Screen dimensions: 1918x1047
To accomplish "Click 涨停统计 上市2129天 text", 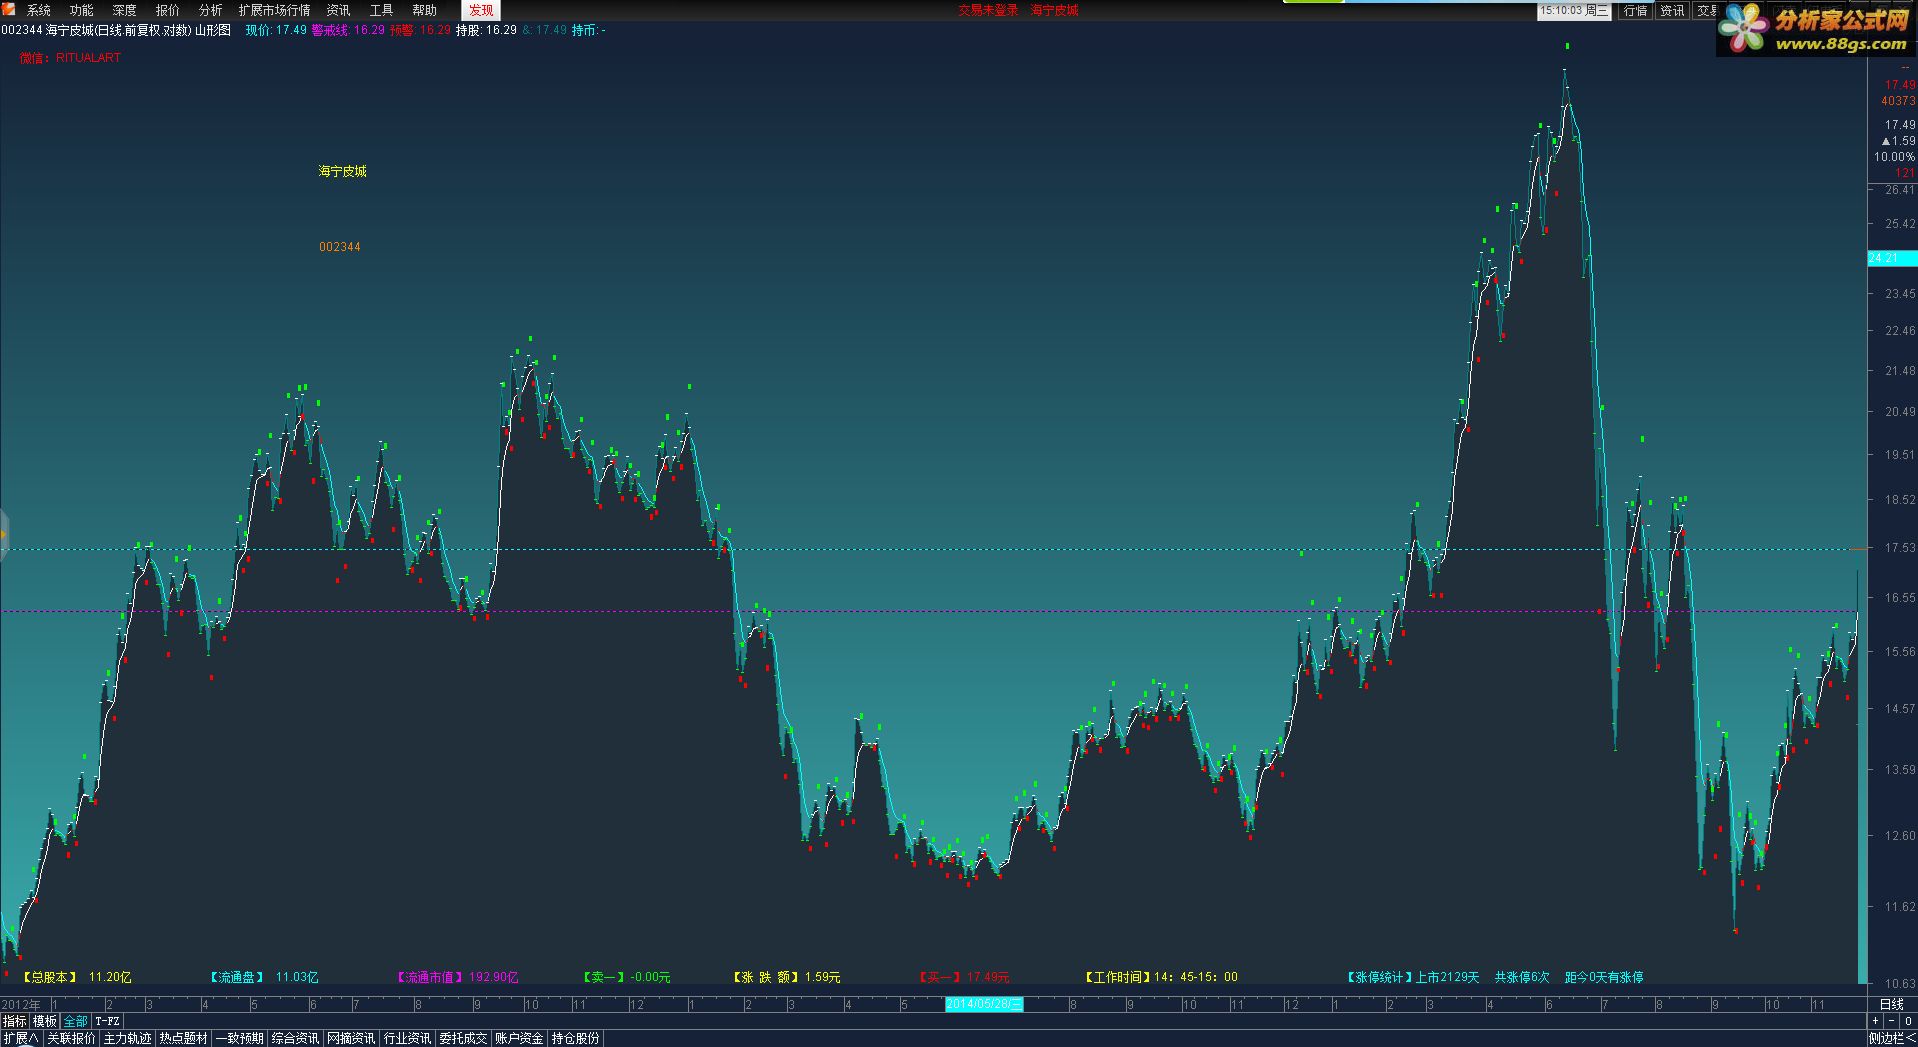I will (x=1412, y=977).
